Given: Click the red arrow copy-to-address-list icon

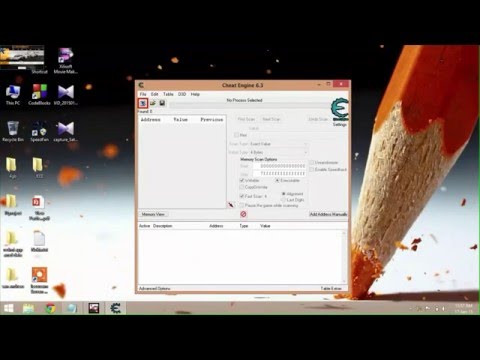Looking at the screenshot, I should pyautogui.click(x=231, y=205).
